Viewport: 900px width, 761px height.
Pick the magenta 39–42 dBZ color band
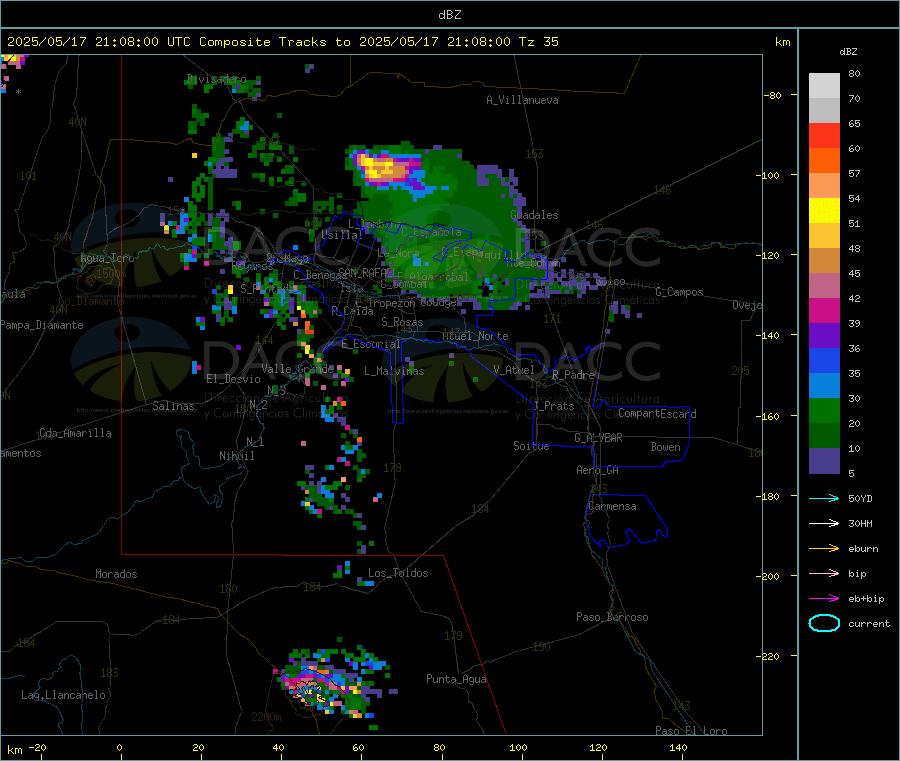(824, 310)
